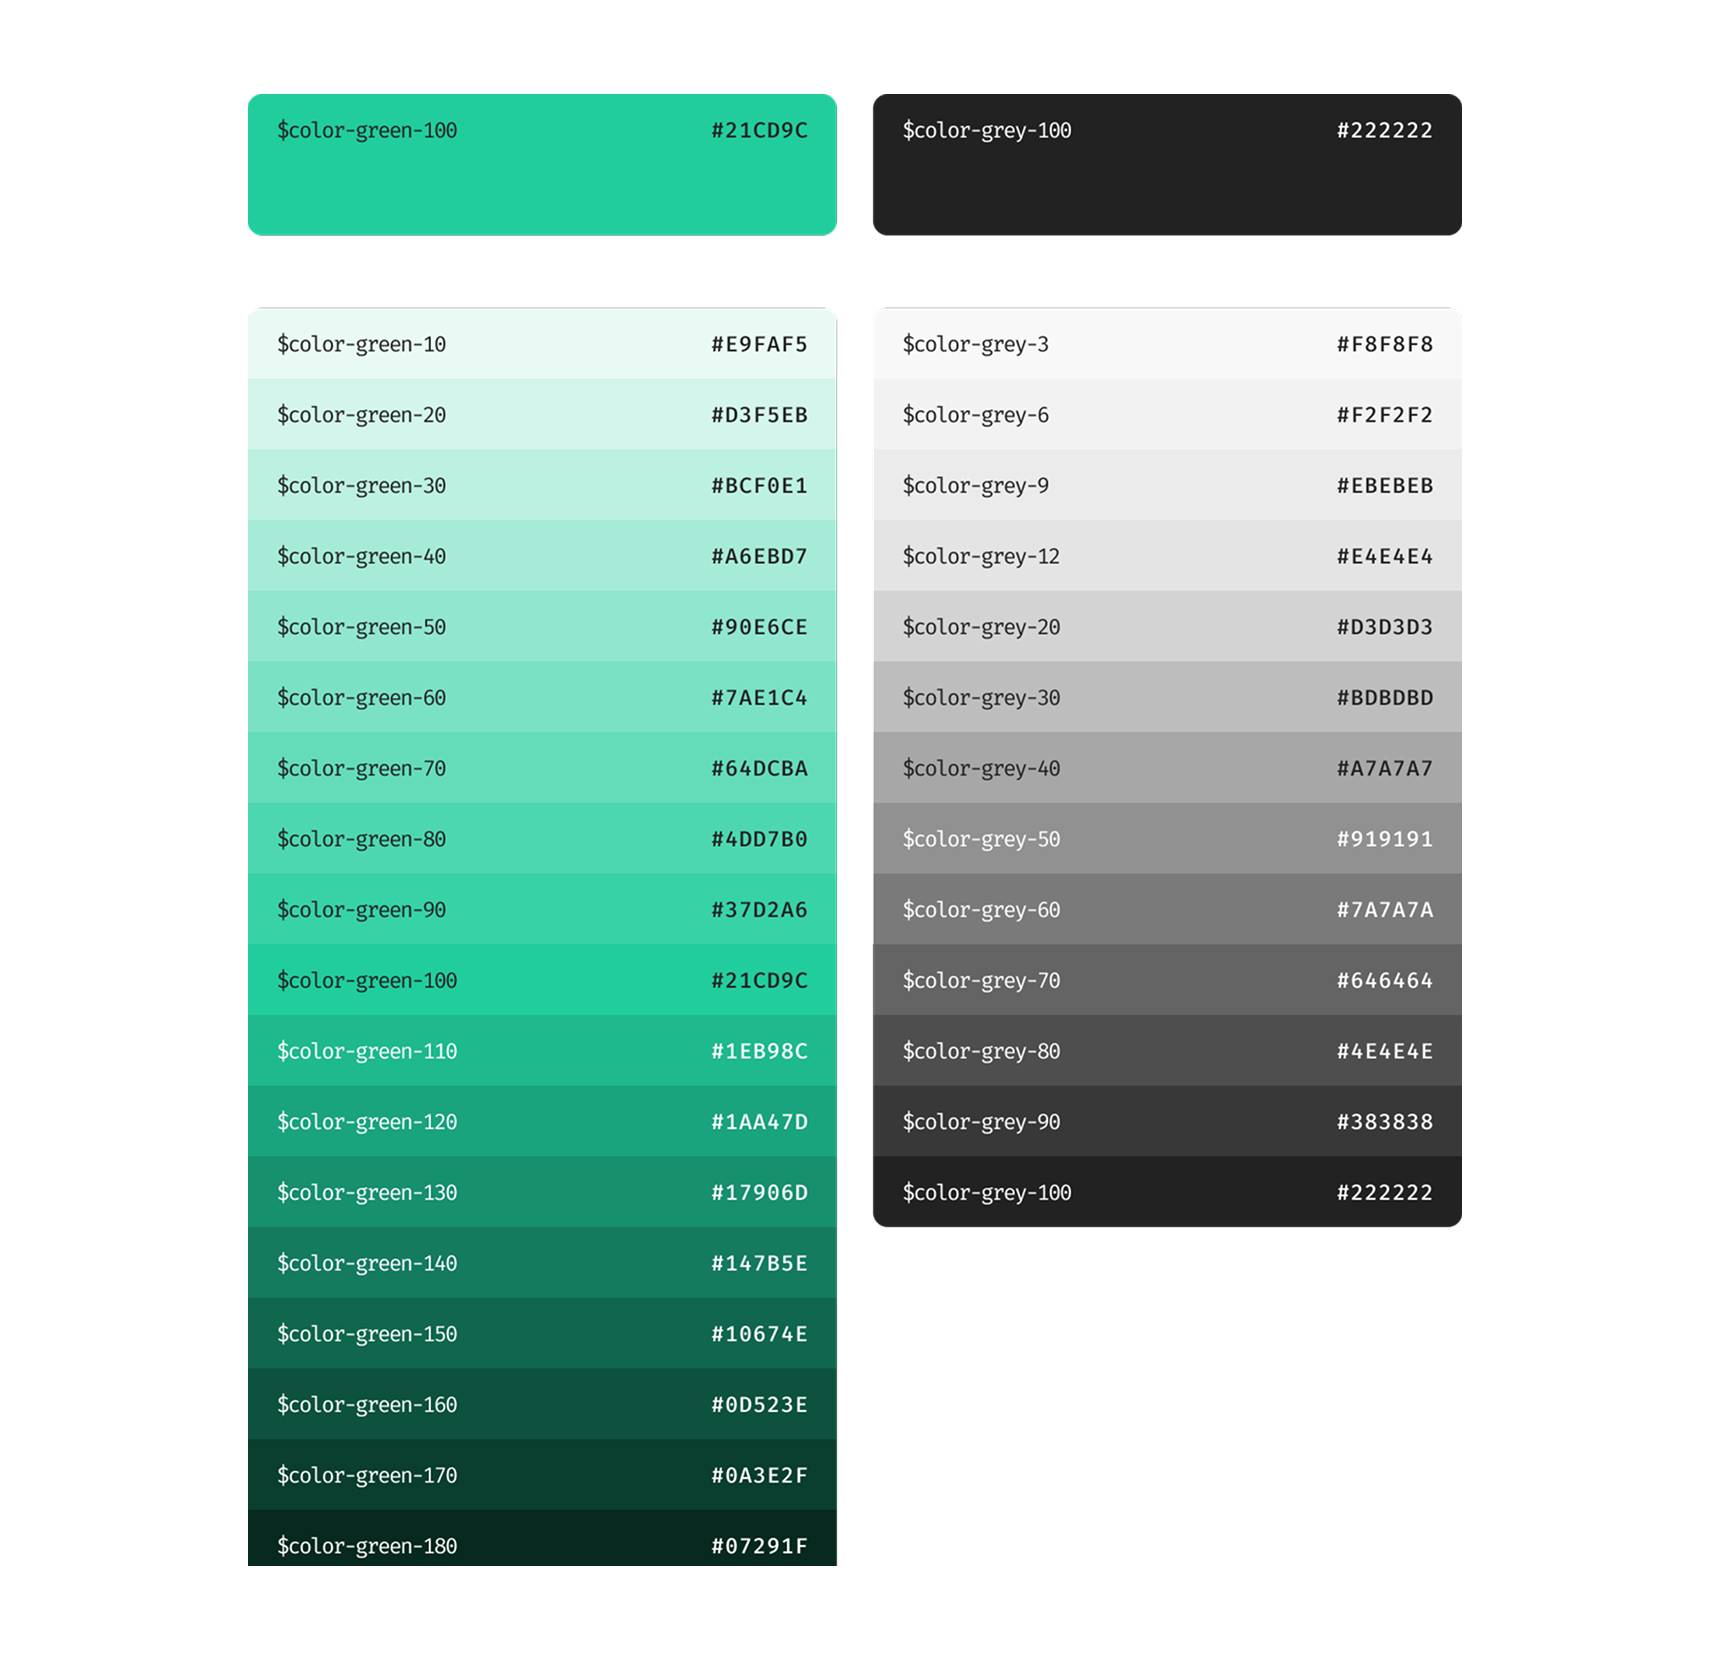Select the $color-grey-20 swatch
Screen dimensions: 1712x1680
(1167, 626)
